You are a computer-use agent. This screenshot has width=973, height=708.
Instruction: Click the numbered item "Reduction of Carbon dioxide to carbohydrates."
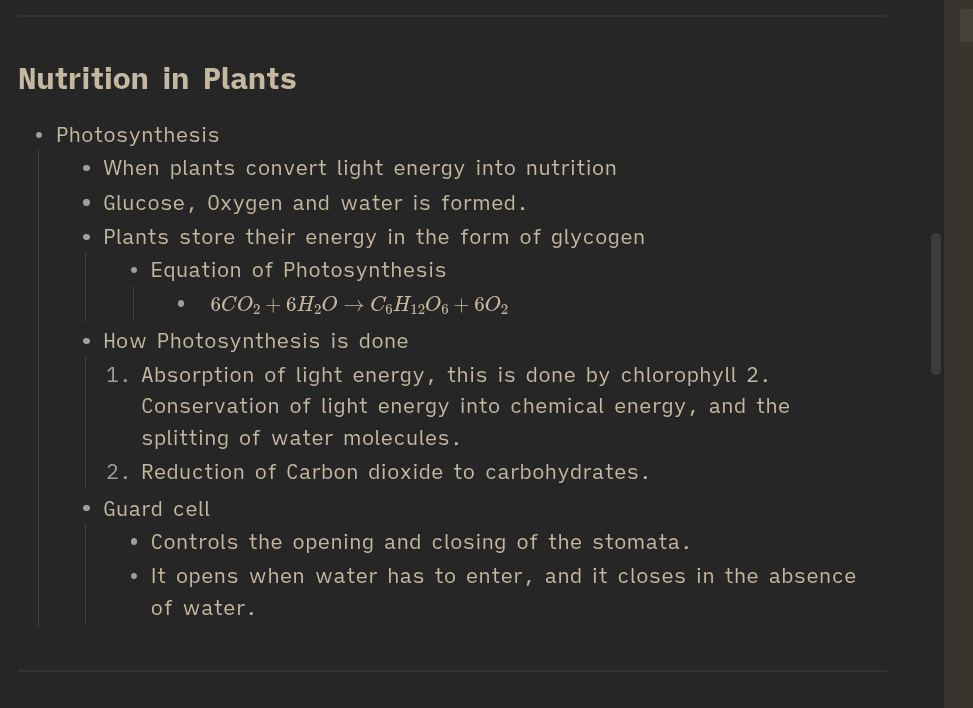pyautogui.click(x=395, y=472)
